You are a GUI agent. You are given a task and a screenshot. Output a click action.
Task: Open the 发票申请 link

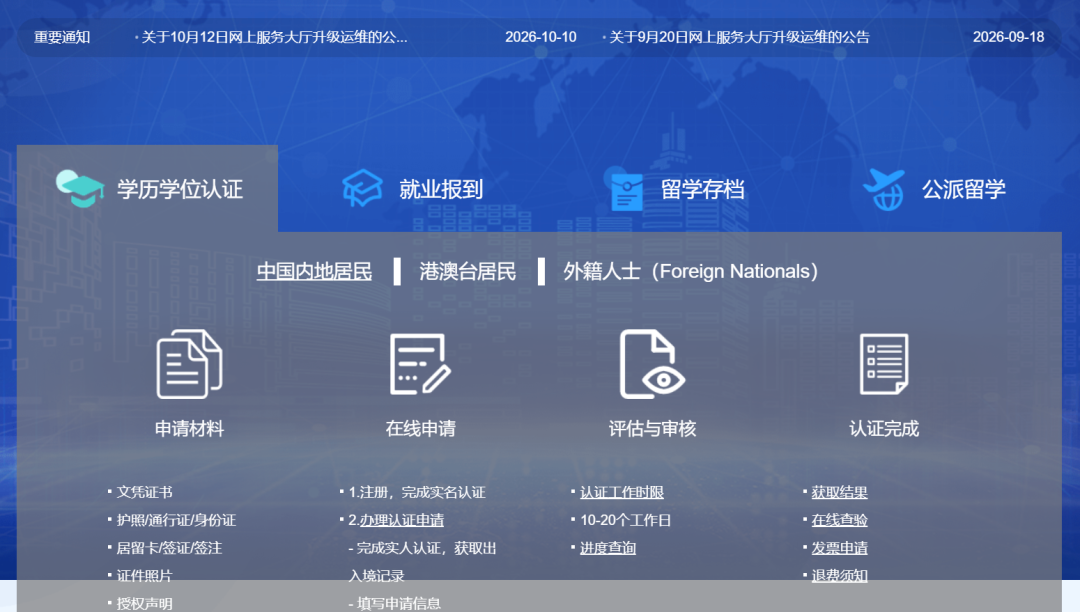pyautogui.click(x=839, y=548)
